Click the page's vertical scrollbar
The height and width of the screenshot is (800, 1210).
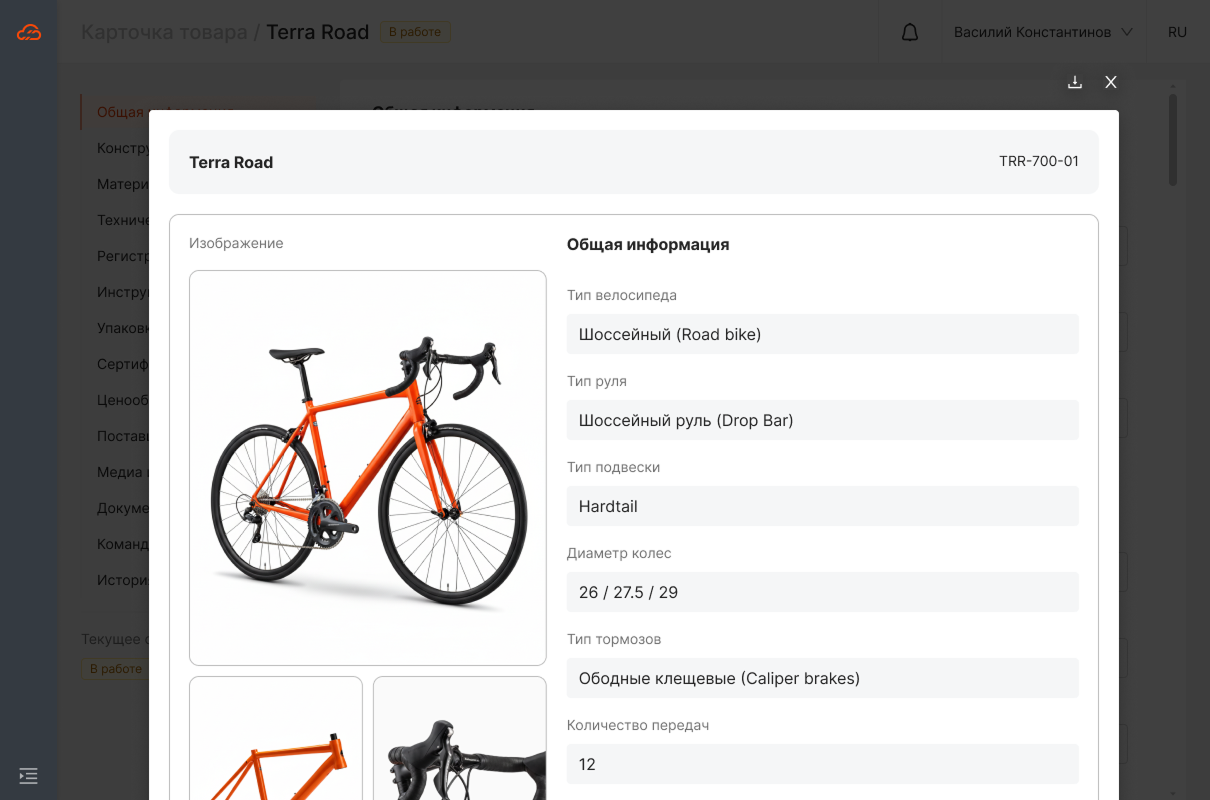1173,140
